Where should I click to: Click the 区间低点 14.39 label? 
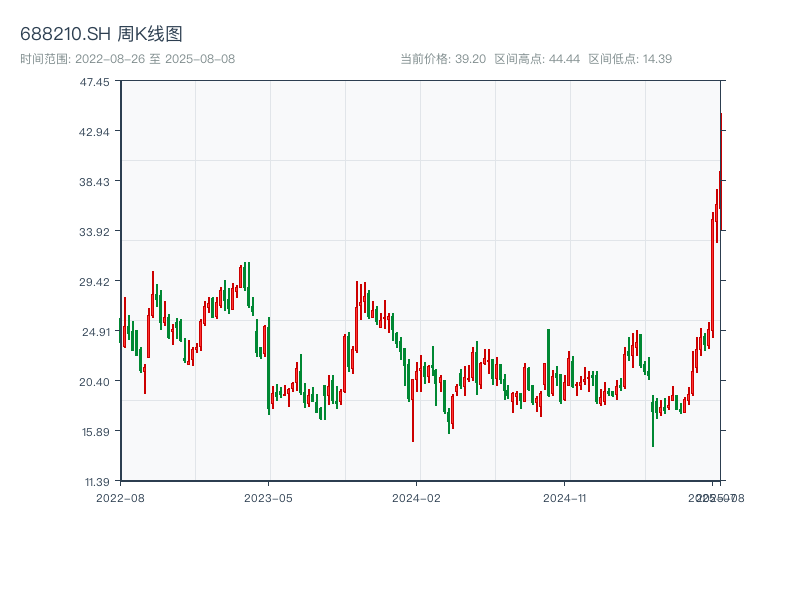pyautogui.click(x=630, y=59)
